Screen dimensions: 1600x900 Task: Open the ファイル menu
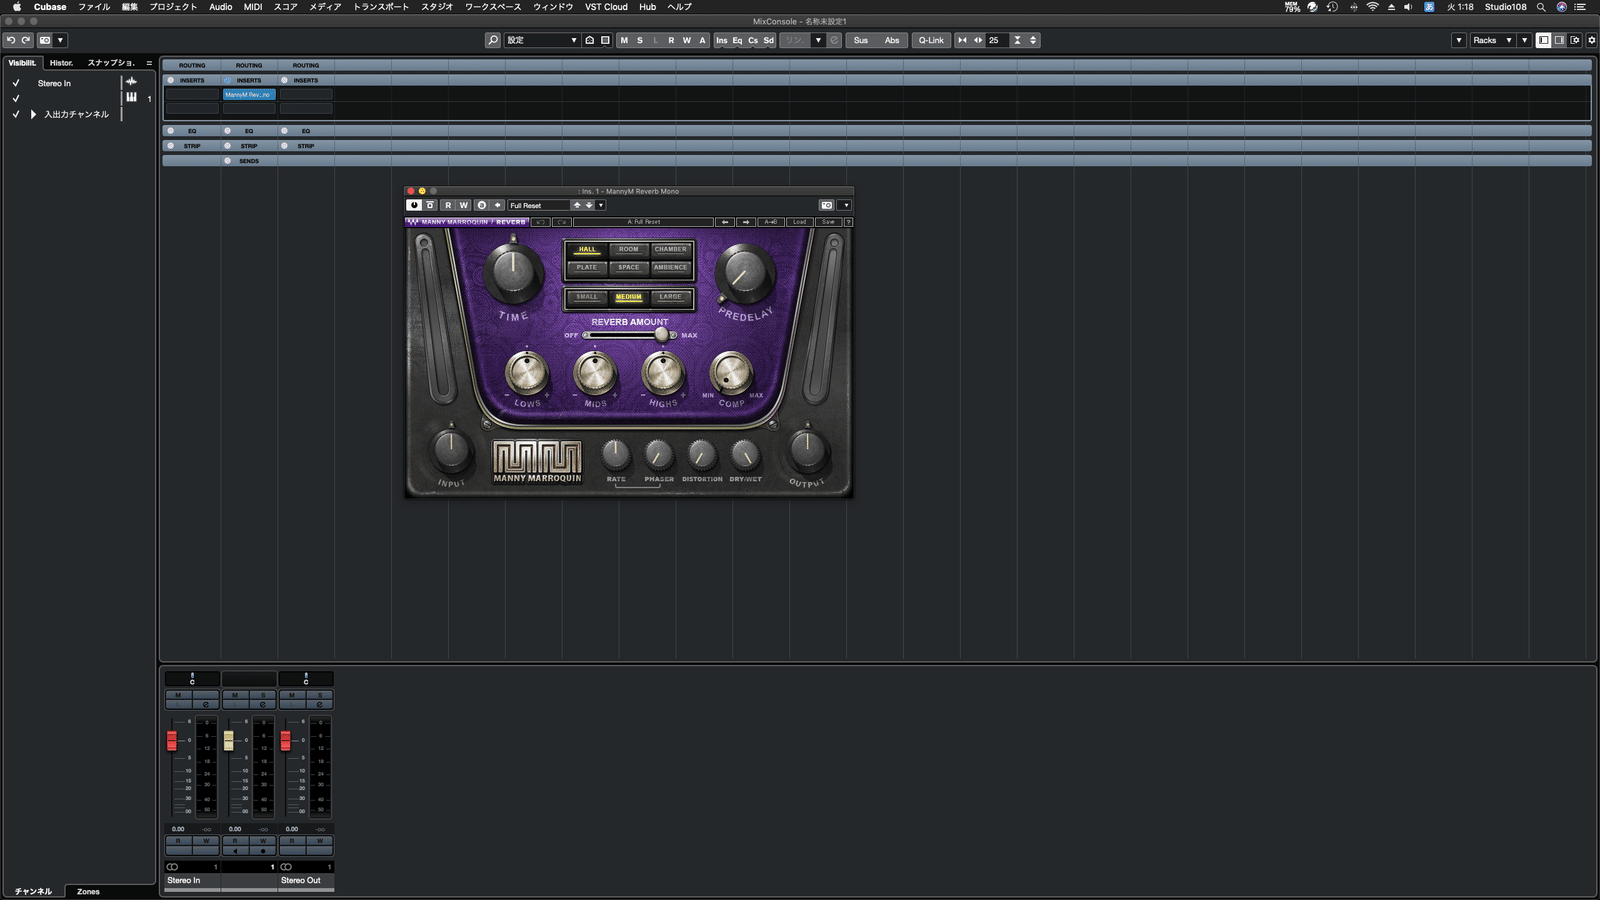(x=94, y=7)
